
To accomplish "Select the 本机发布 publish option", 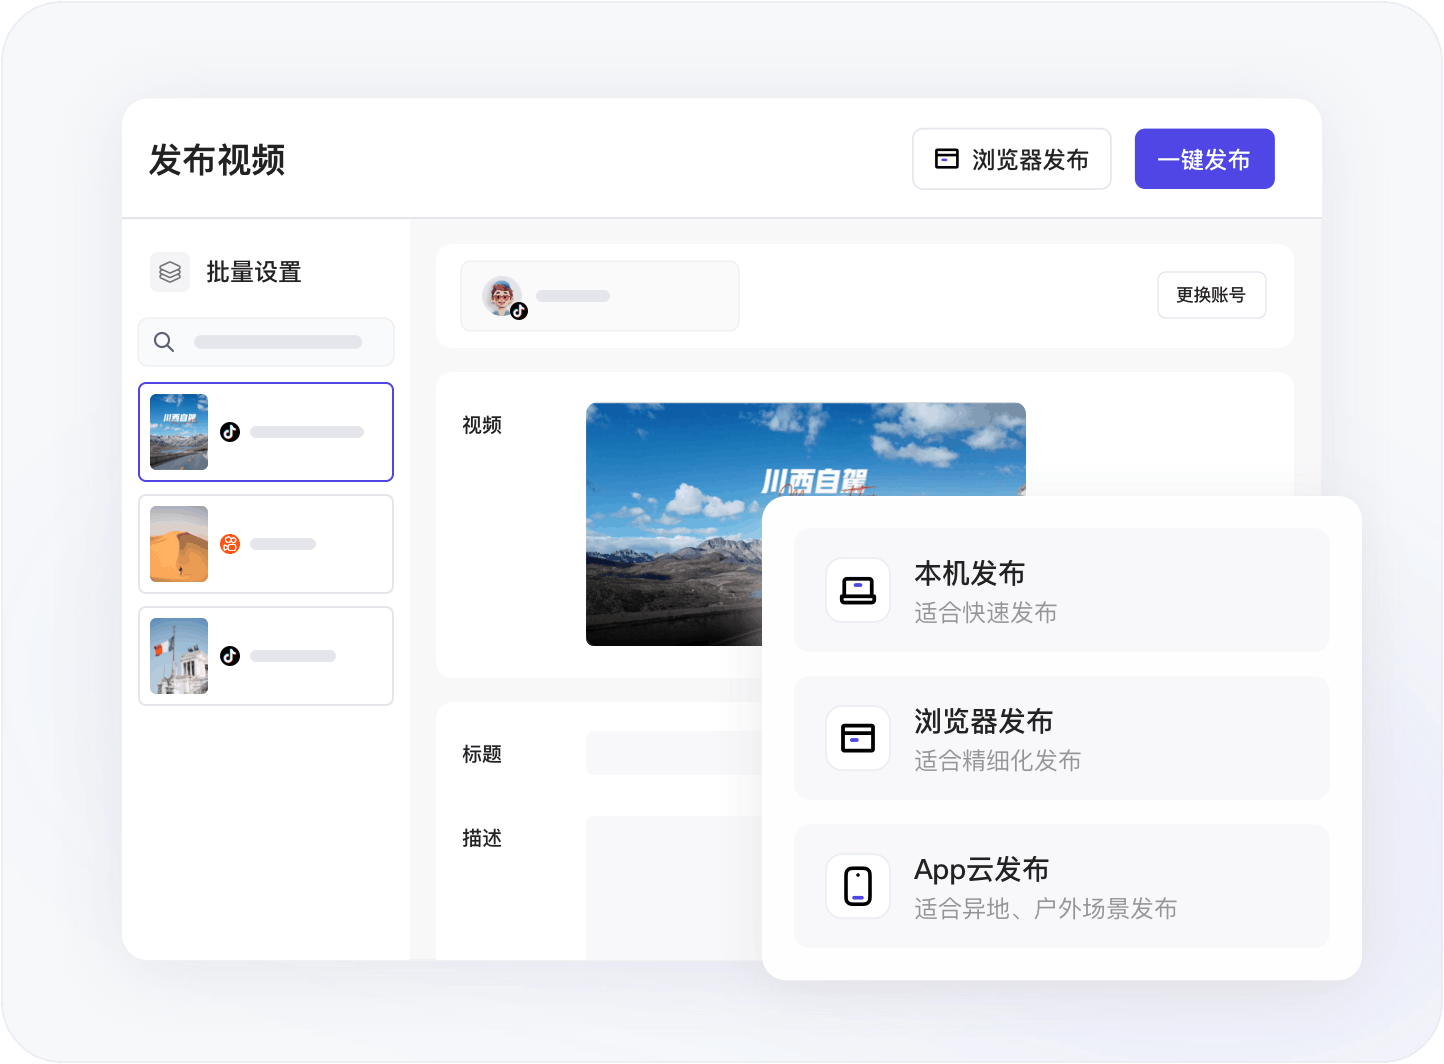I will click(1060, 590).
